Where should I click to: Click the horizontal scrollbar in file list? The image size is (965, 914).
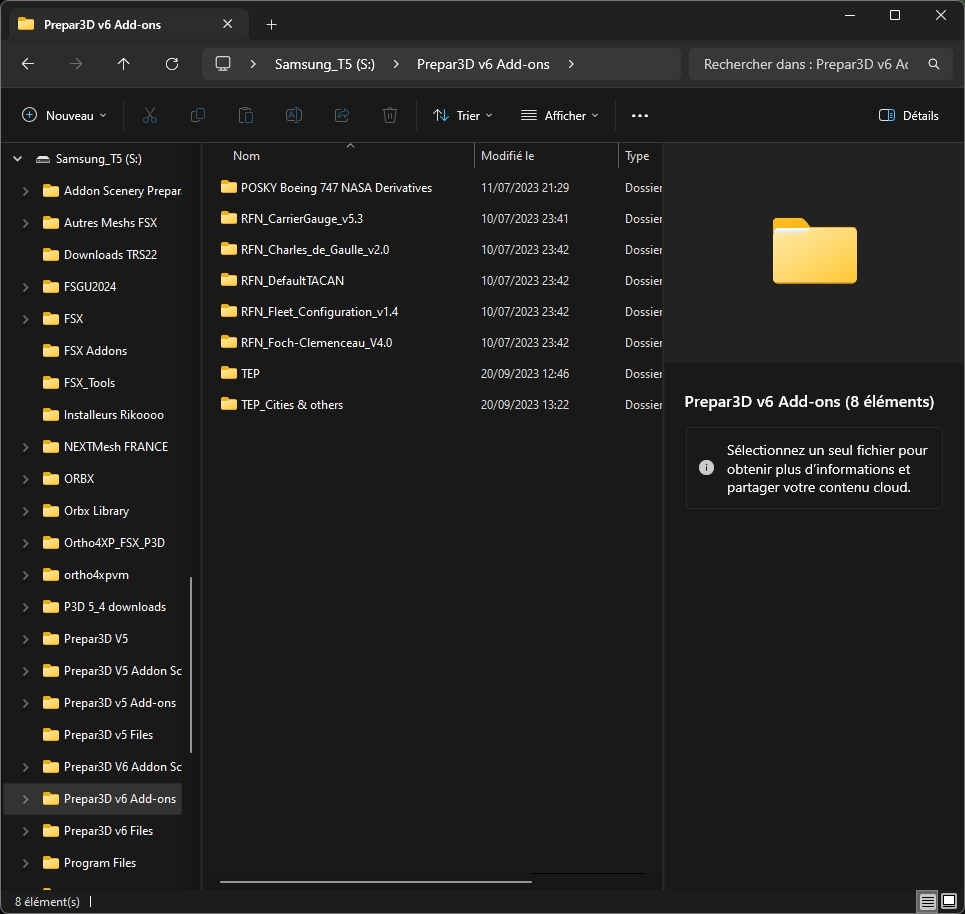point(375,881)
